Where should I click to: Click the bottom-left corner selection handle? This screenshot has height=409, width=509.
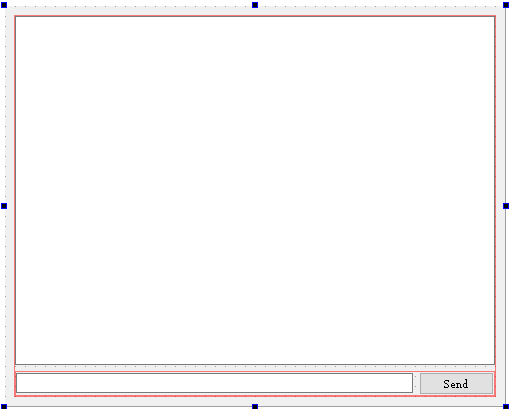click(x=4, y=406)
